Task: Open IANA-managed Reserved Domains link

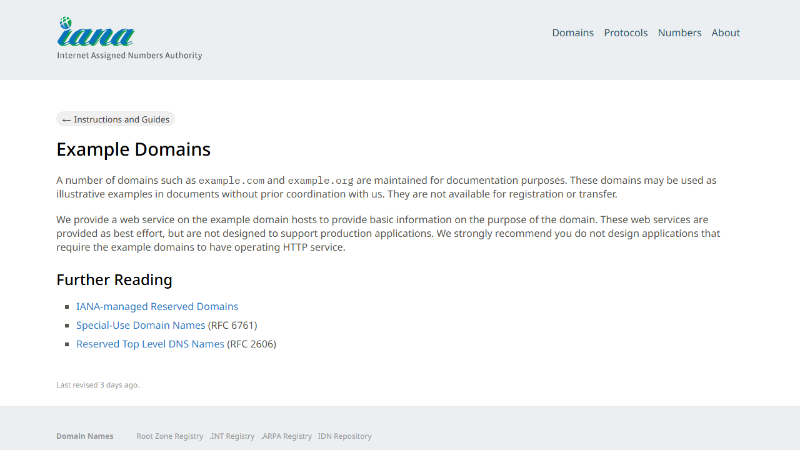Action: click(x=157, y=306)
